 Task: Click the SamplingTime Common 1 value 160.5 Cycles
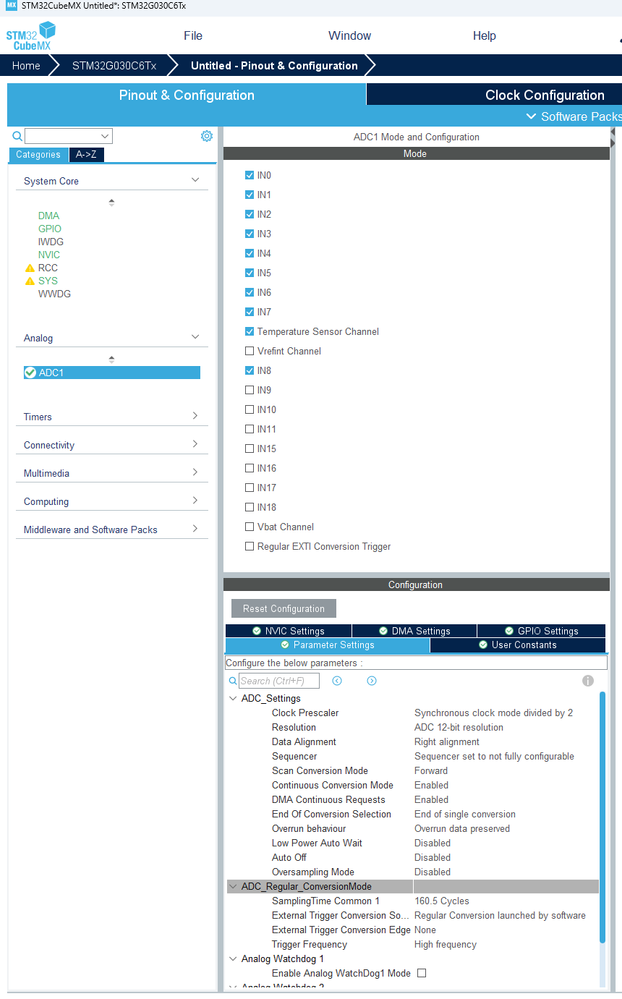(442, 901)
